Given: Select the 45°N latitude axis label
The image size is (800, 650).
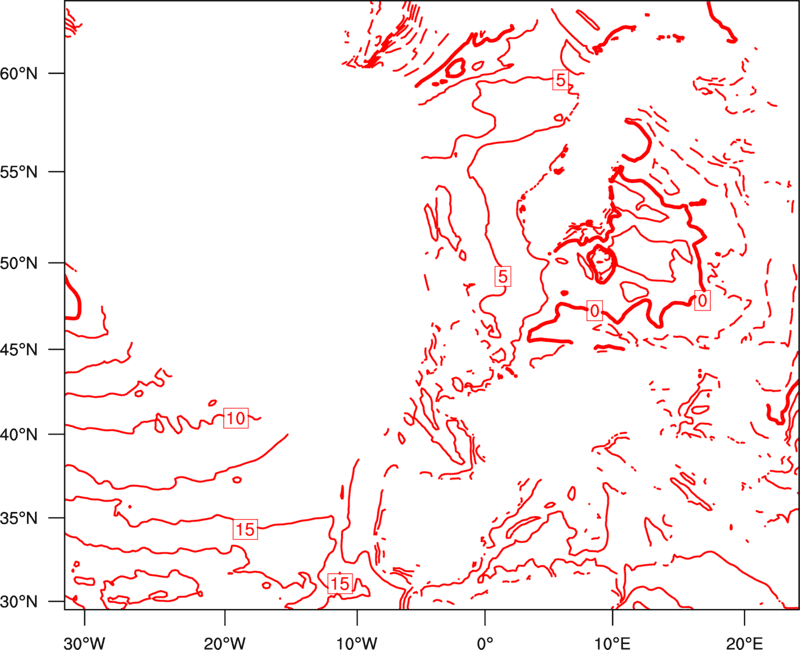Looking at the screenshot, I should pos(19,349).
